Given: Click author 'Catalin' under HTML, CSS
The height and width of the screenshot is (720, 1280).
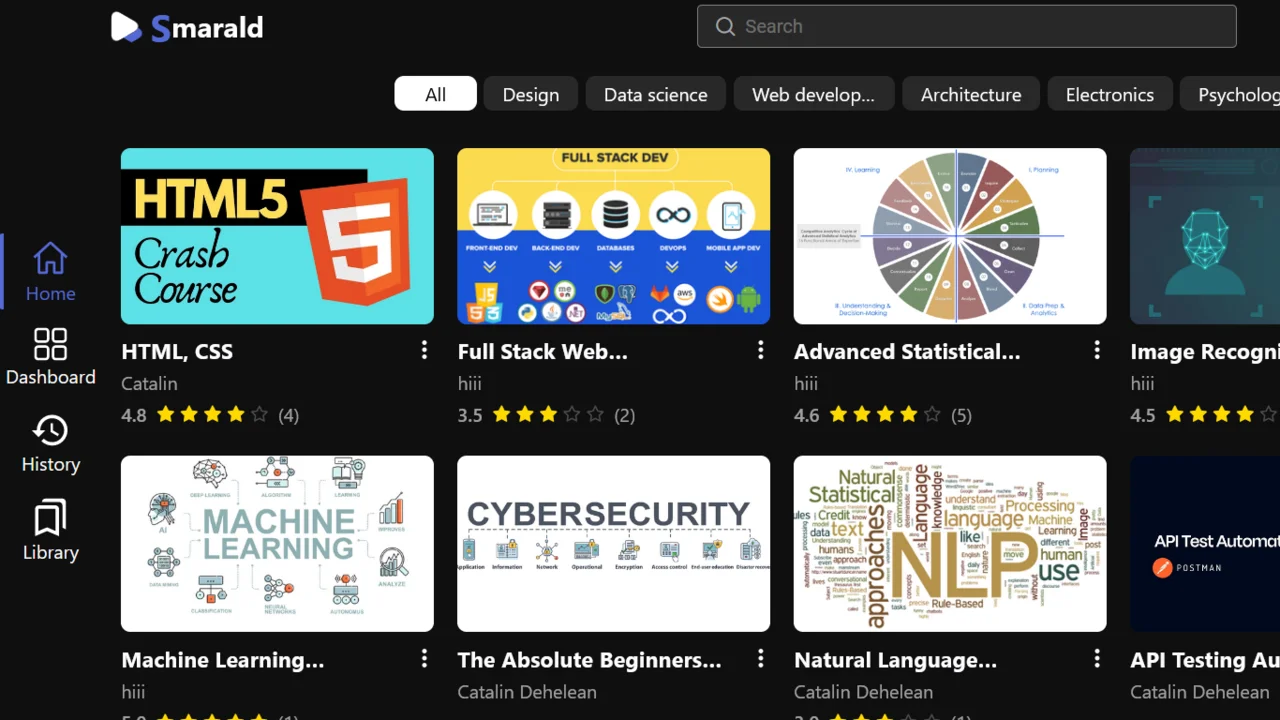Looking at the screenshot, I should [x=149, y=383].
